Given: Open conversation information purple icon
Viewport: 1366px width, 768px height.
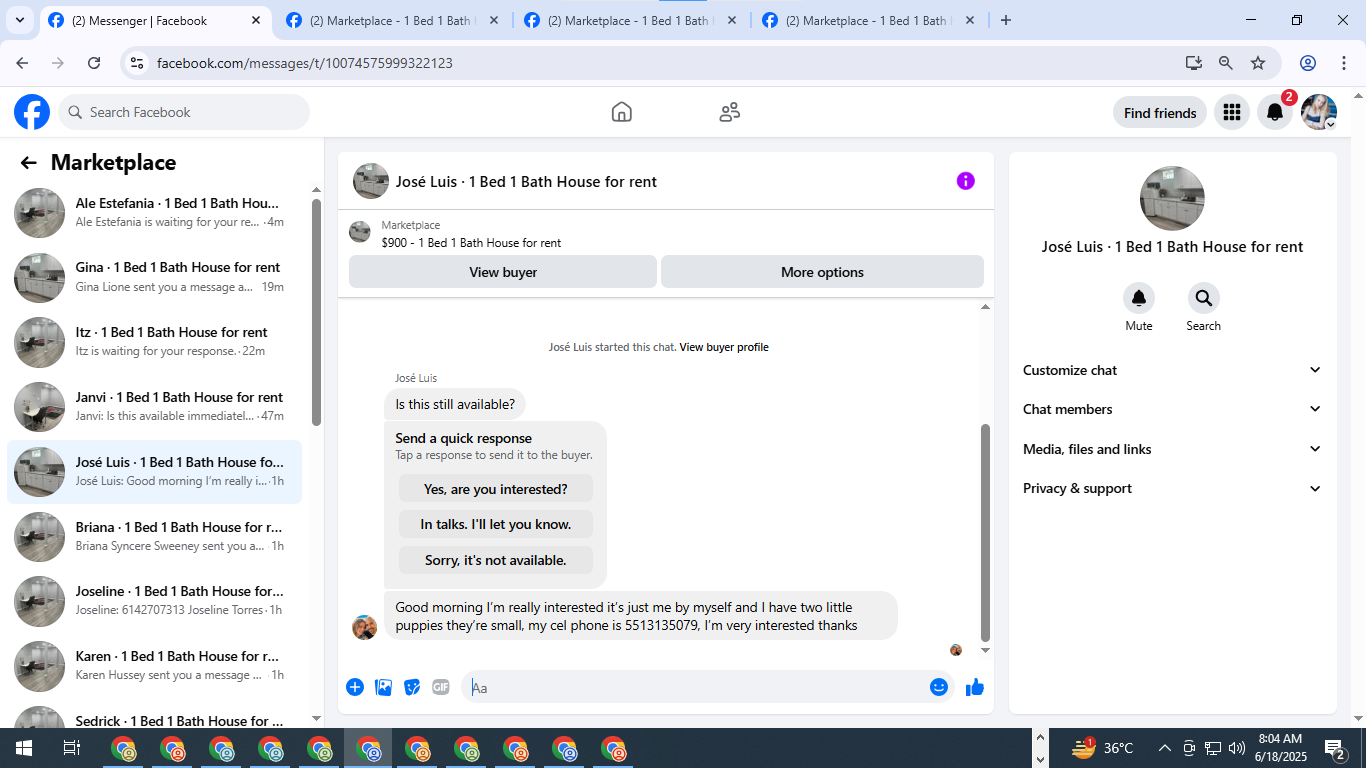Looking at the screenshot, I should point(965,181).
